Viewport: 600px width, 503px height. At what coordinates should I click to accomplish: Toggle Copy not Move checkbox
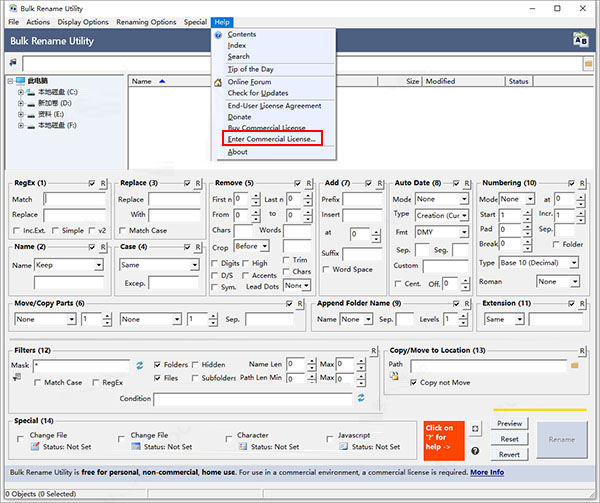413,382
